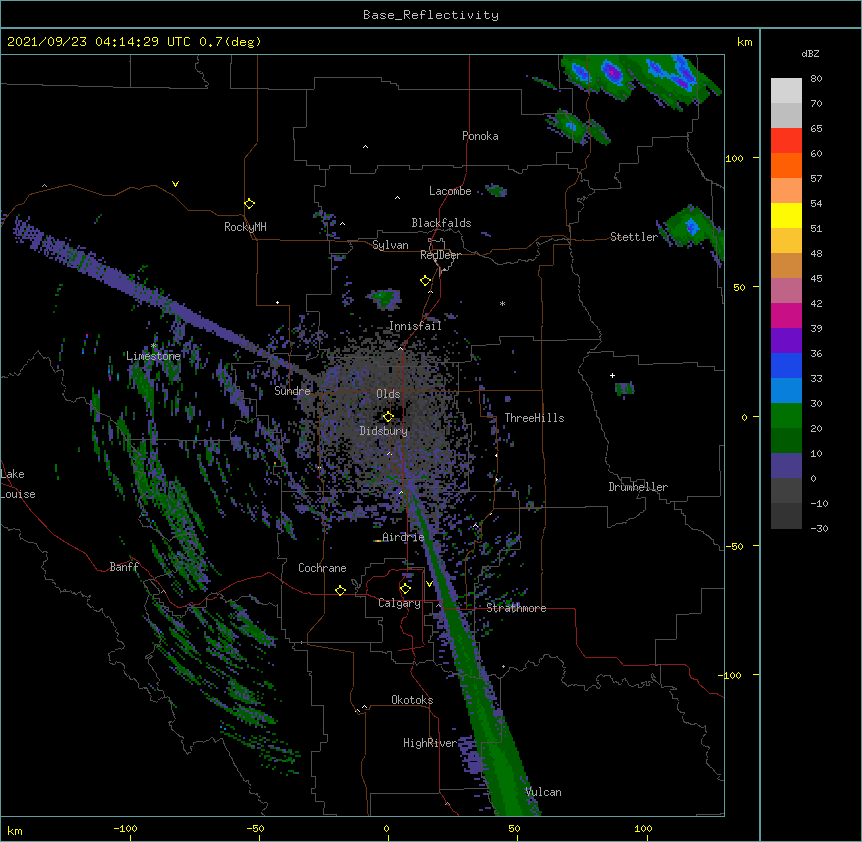This screenshot has width=862, height=842.
Task: Click the Lake Louise label
Action: coord(18,484)
